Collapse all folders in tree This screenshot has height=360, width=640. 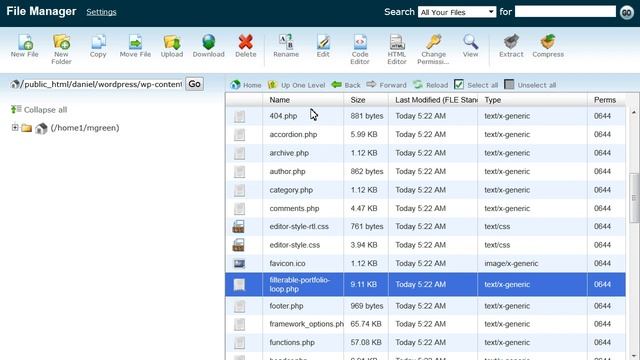point(39,110)
